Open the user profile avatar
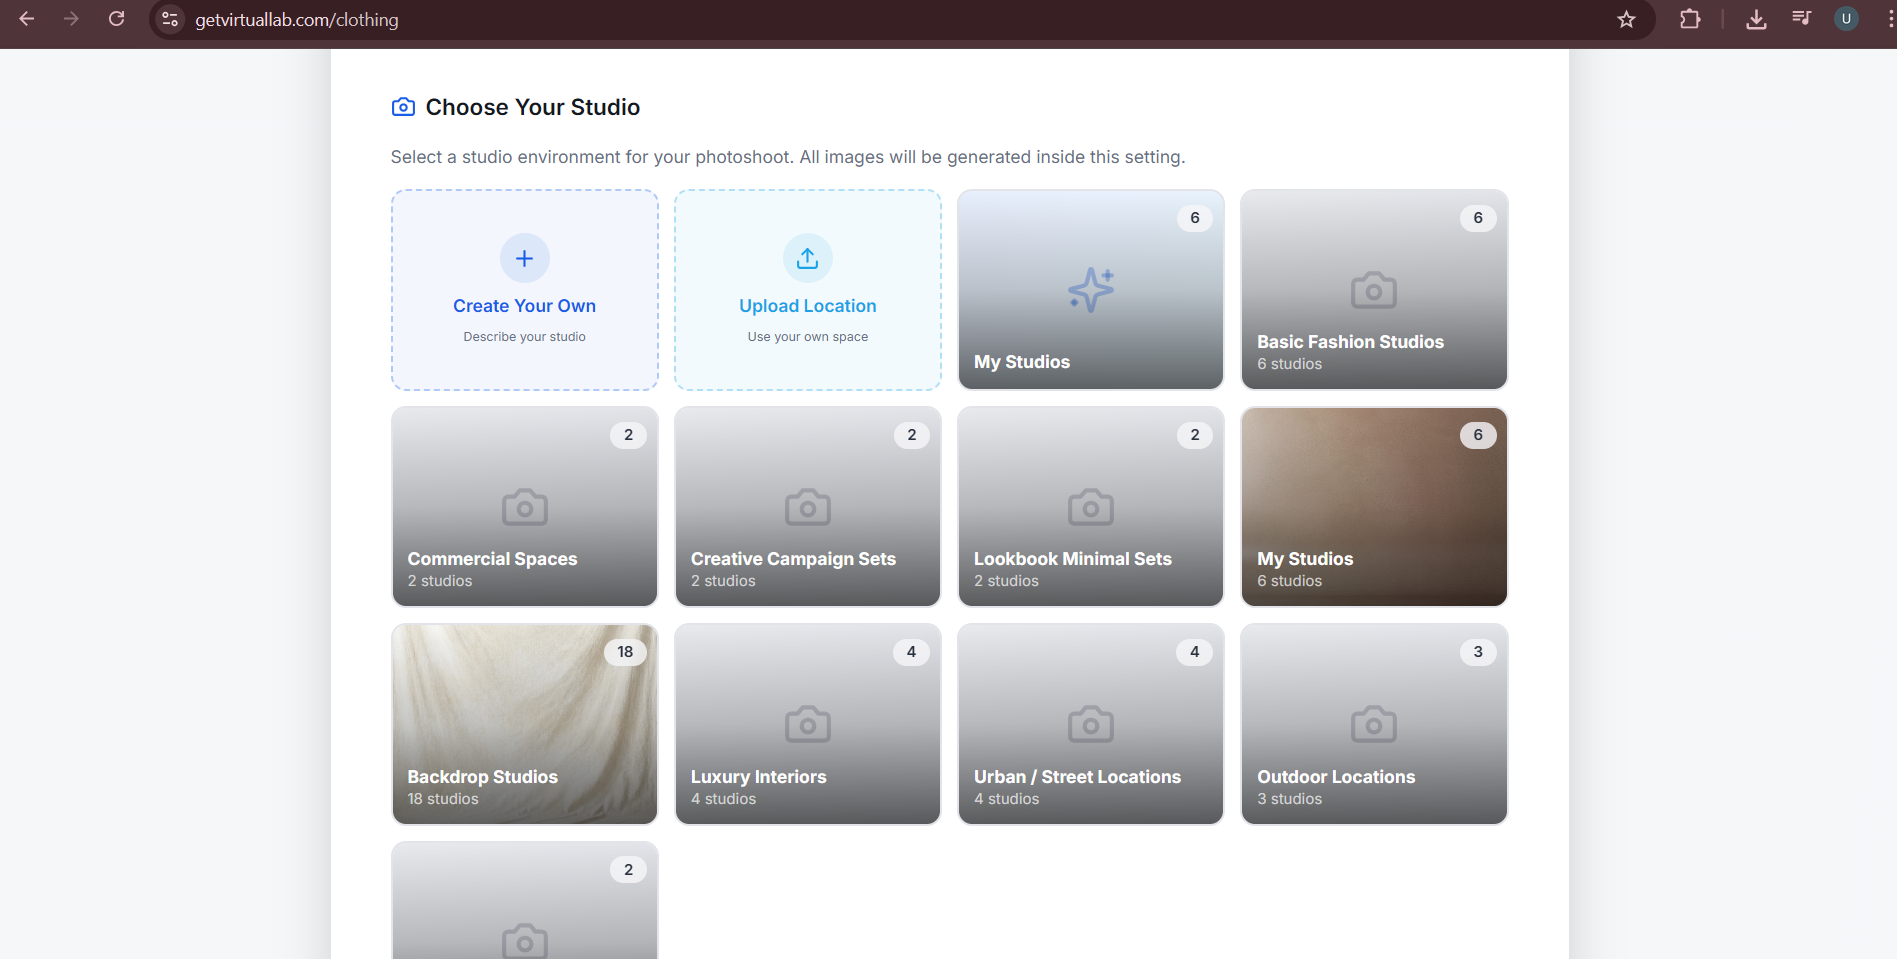1897x959 pixels. (1846, 19)
